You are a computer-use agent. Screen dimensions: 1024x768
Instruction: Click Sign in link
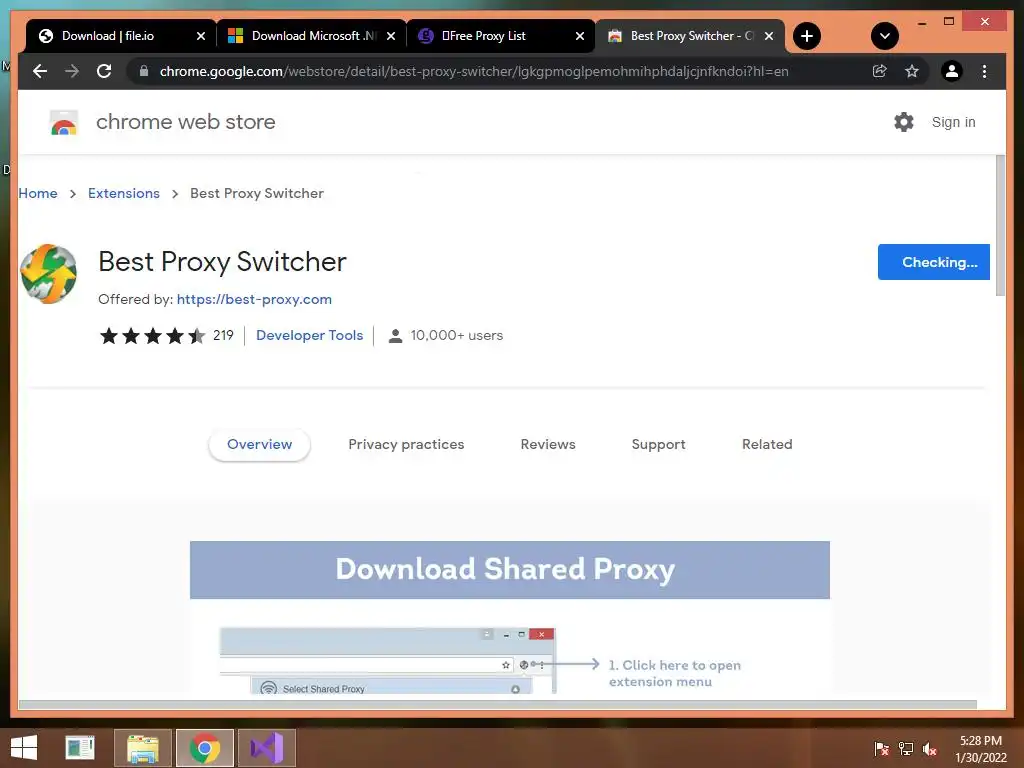[x=953, y=122]
